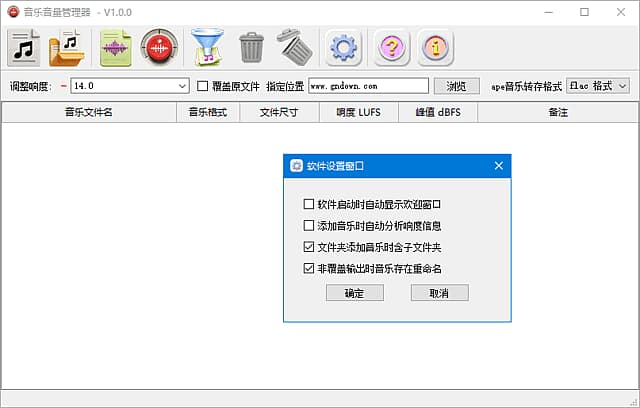This screenshot has height=408, width=640.
Task: Open the flac 格式 format dropdown
Action: point(598,86)
